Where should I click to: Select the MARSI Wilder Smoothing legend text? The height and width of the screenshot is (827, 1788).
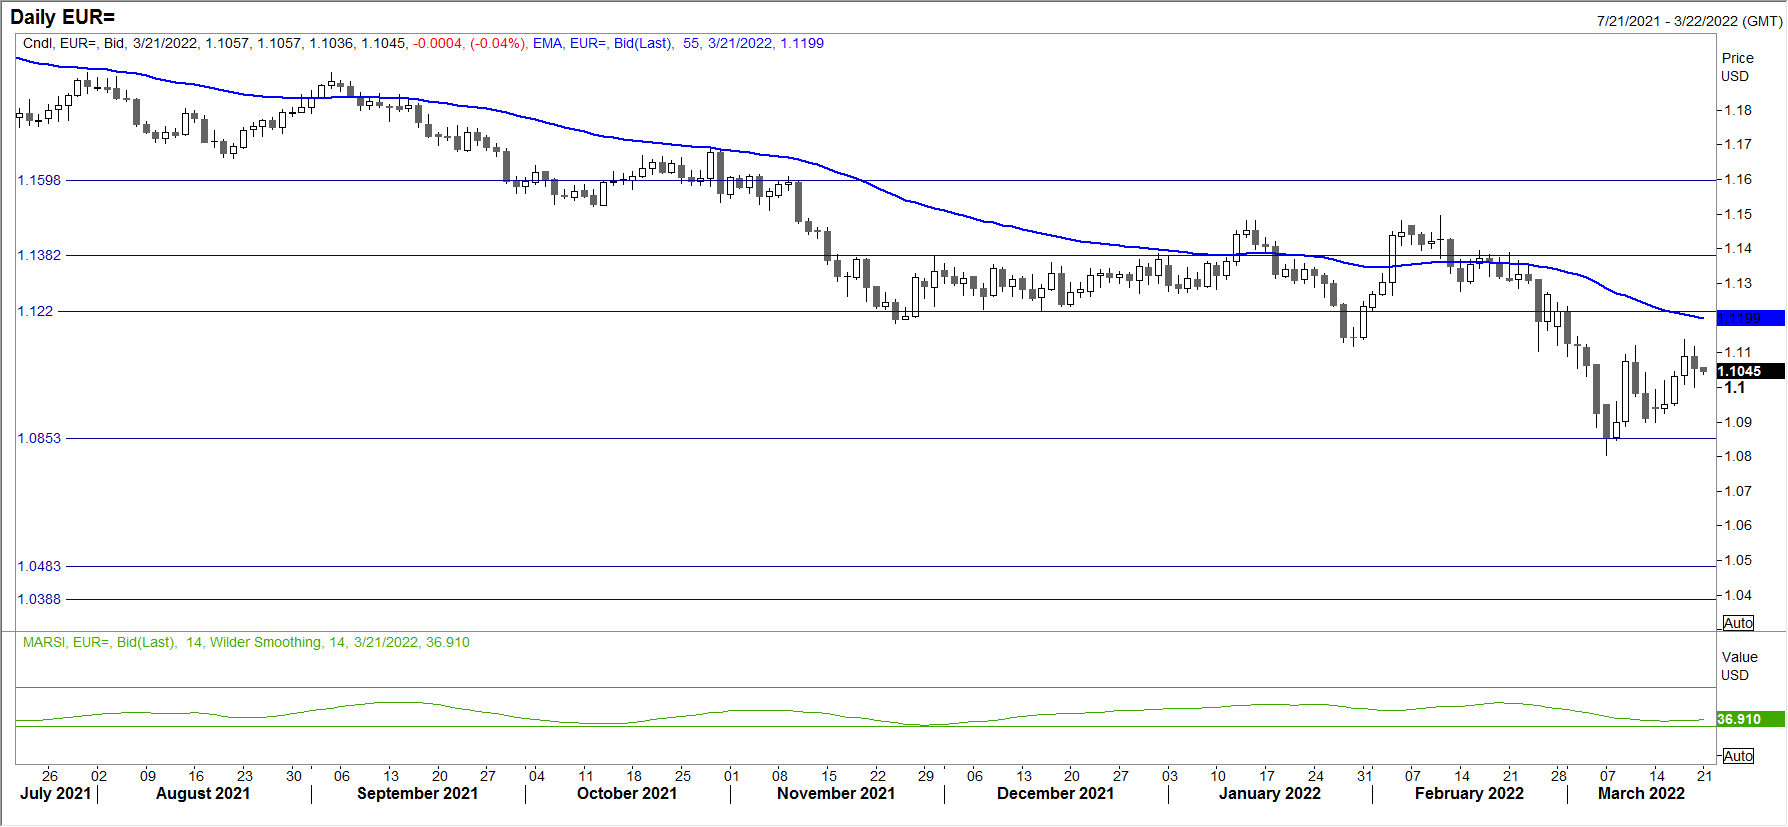(x=246, y=642)
